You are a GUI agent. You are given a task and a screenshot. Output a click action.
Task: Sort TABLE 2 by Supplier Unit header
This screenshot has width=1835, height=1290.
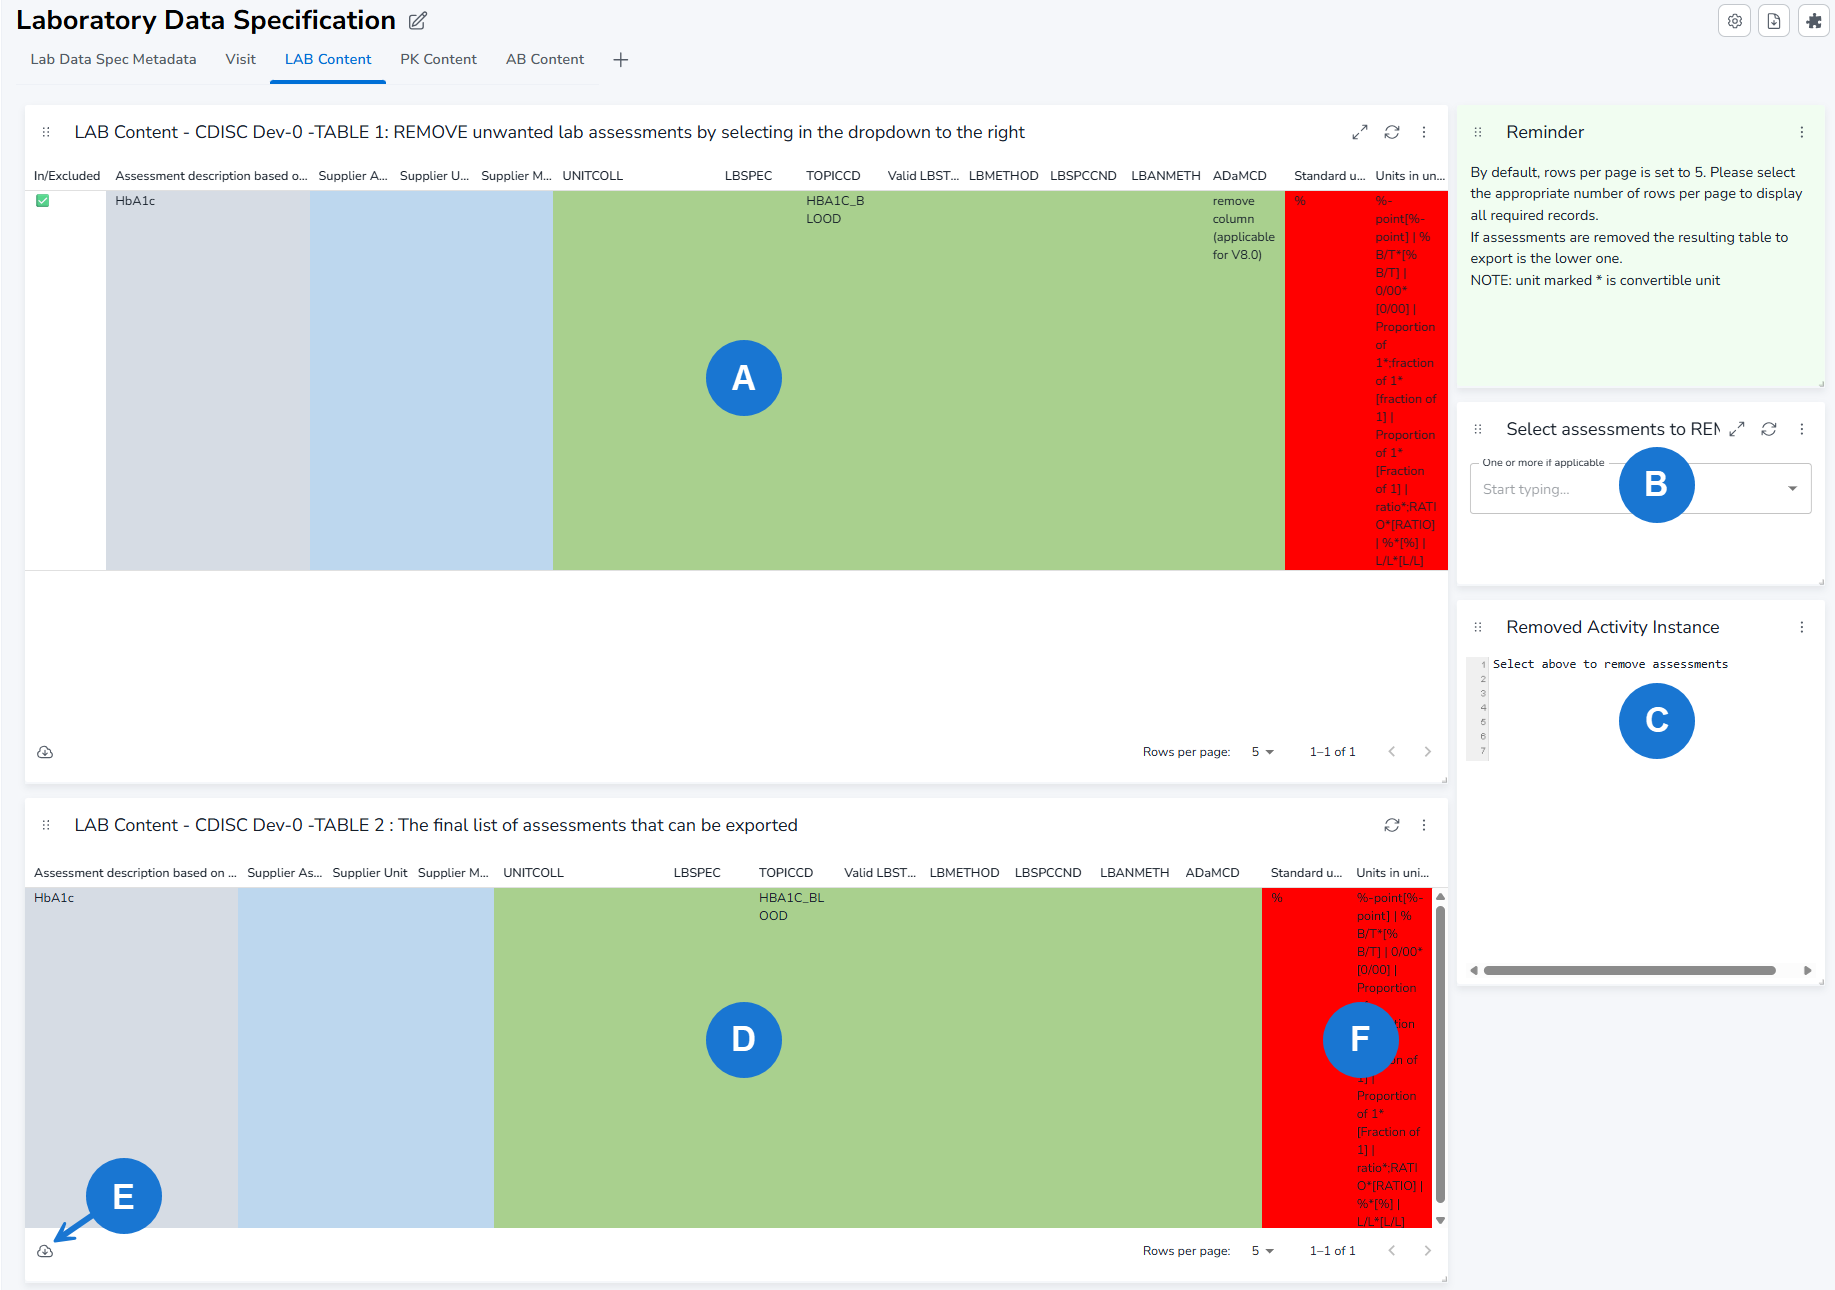coord(370,873)
